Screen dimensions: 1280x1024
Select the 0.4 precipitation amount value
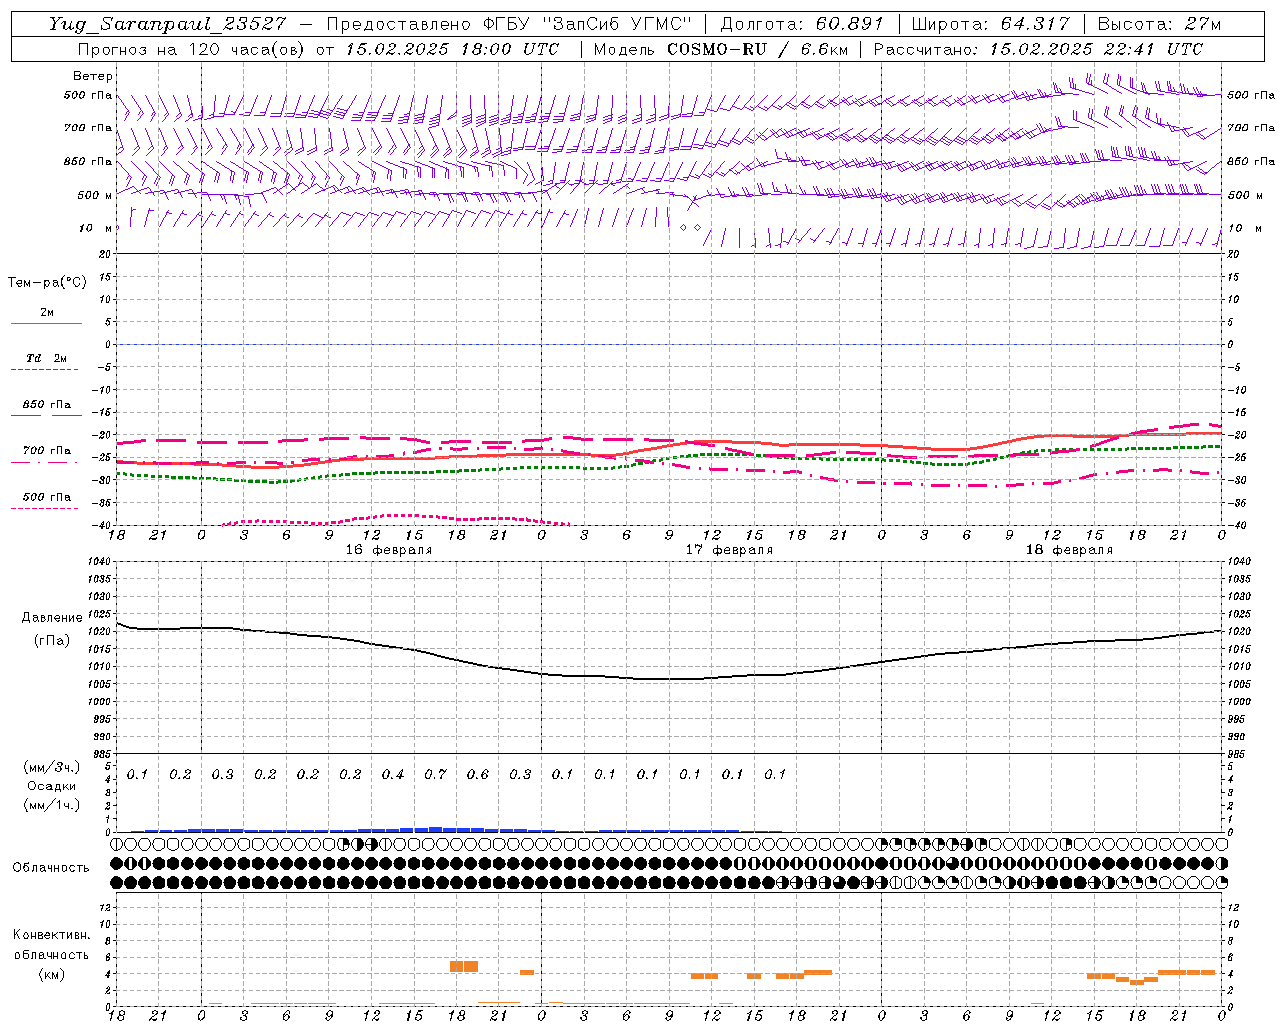click(x=393, y=775)
